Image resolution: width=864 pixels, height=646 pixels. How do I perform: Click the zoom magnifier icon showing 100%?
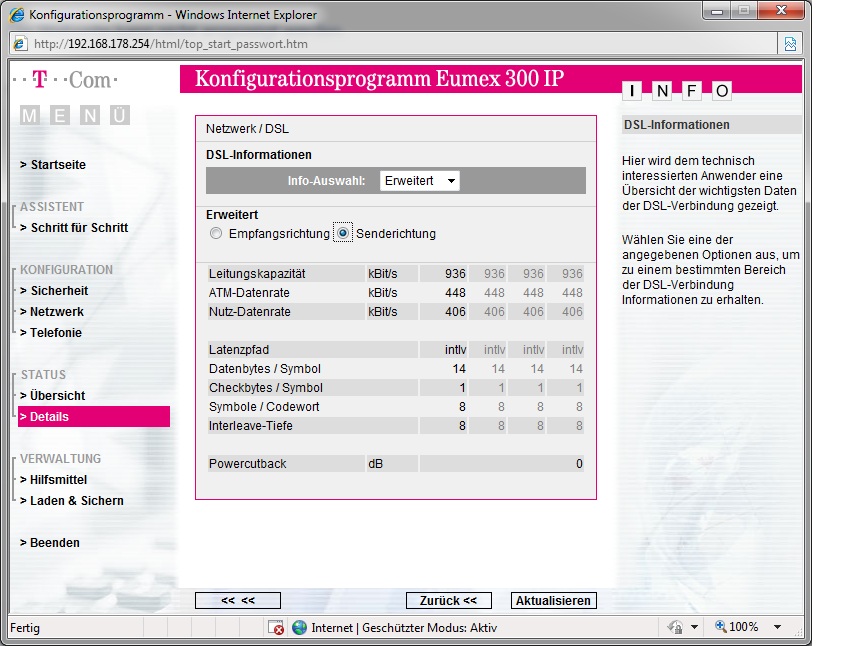tap(720, 626)
